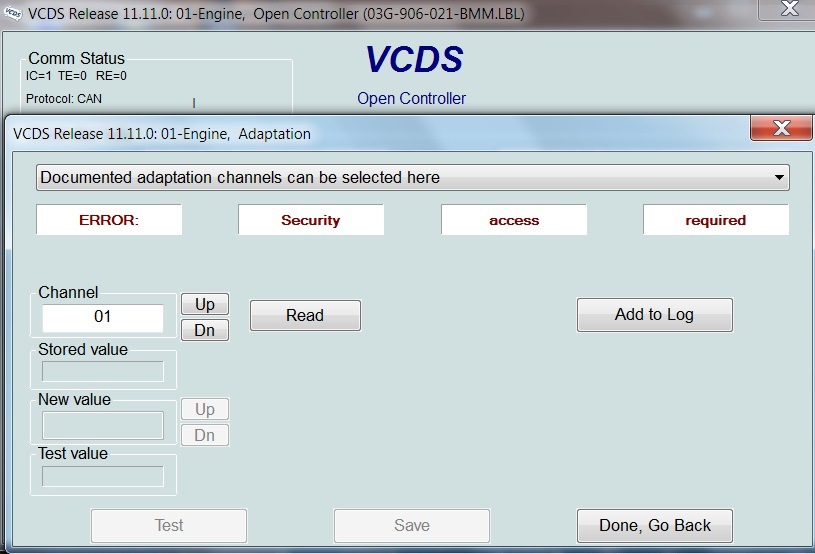The image size is (815, 554).
Task: Click the Adaptation window title bar text
Action: (x=162, y=134)
